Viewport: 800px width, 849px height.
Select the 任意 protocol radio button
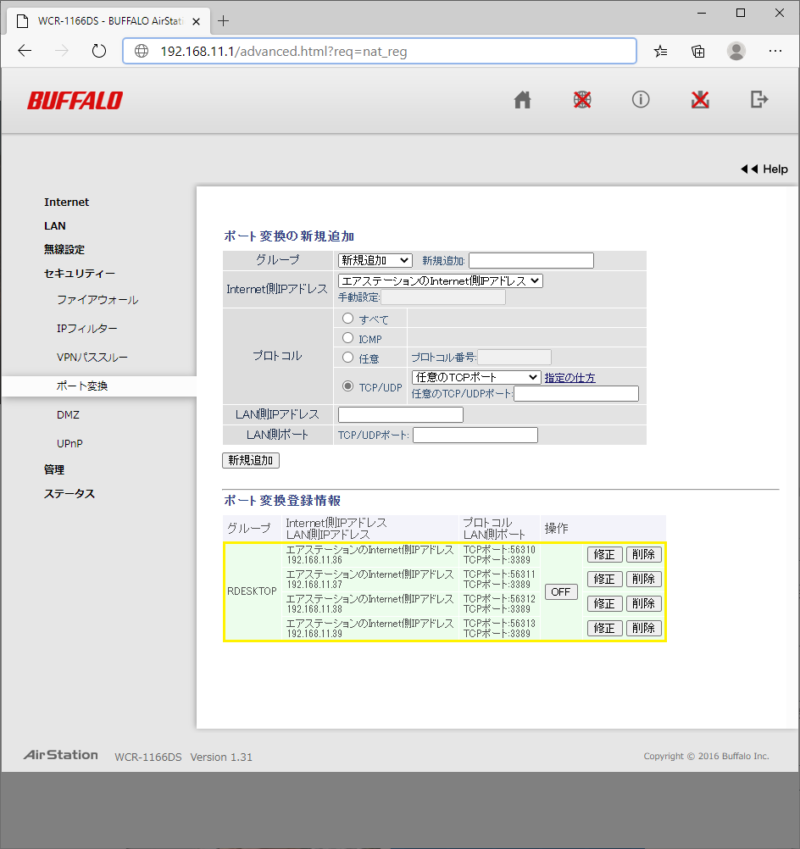[x=348, y=357]
